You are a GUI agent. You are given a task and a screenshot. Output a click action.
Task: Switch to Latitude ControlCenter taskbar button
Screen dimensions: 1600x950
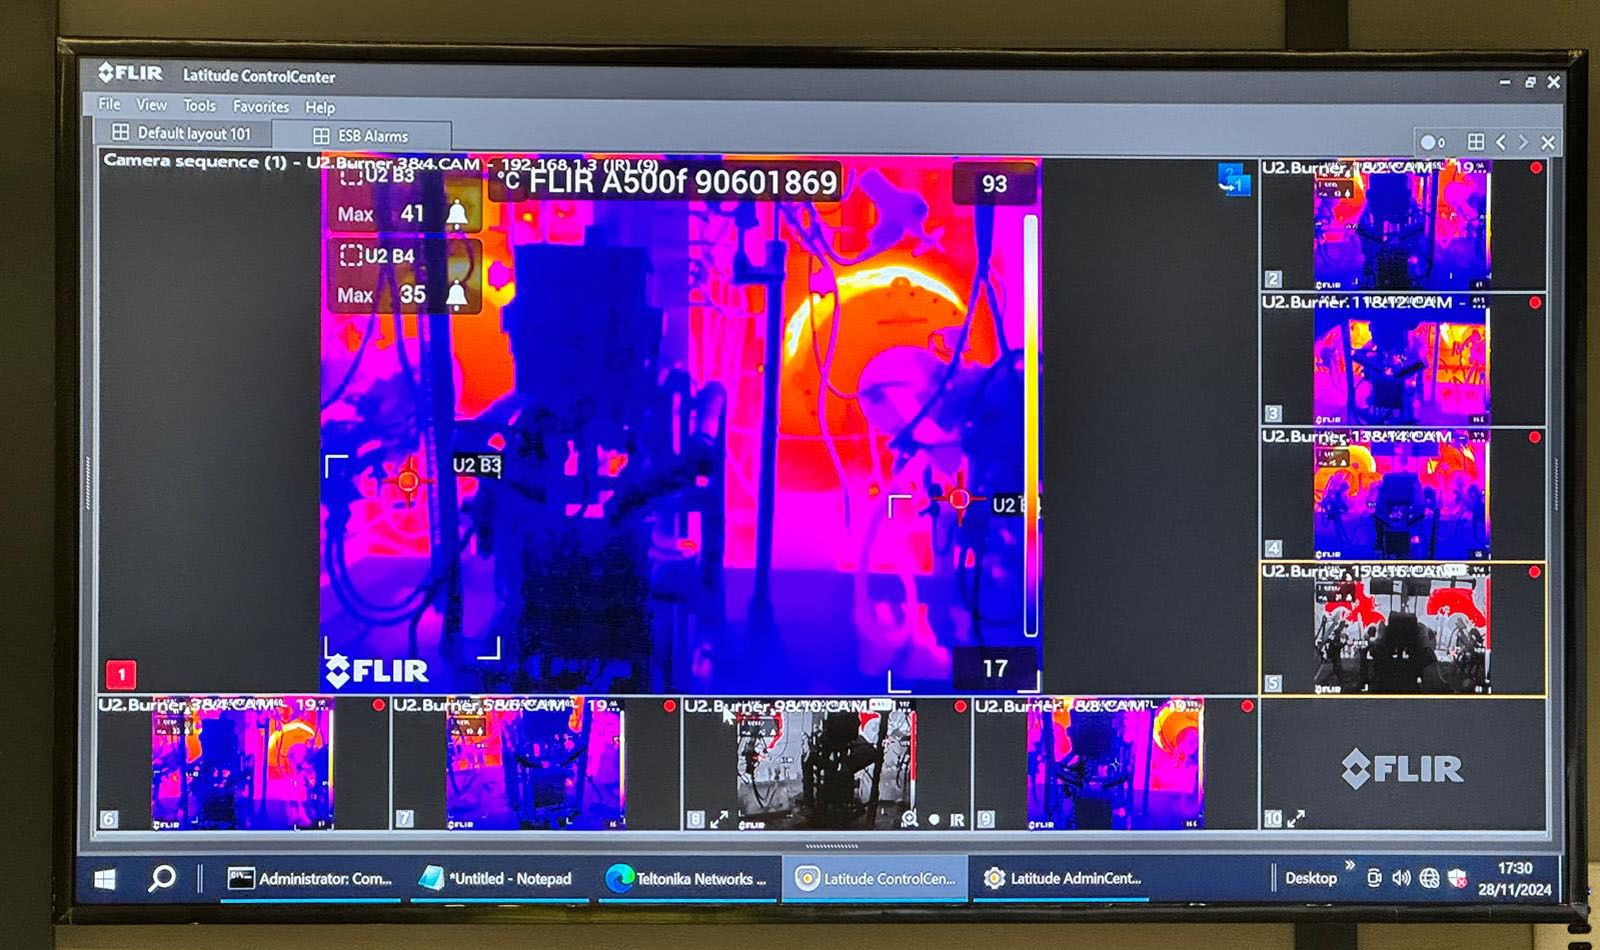(x=876, y=880)
